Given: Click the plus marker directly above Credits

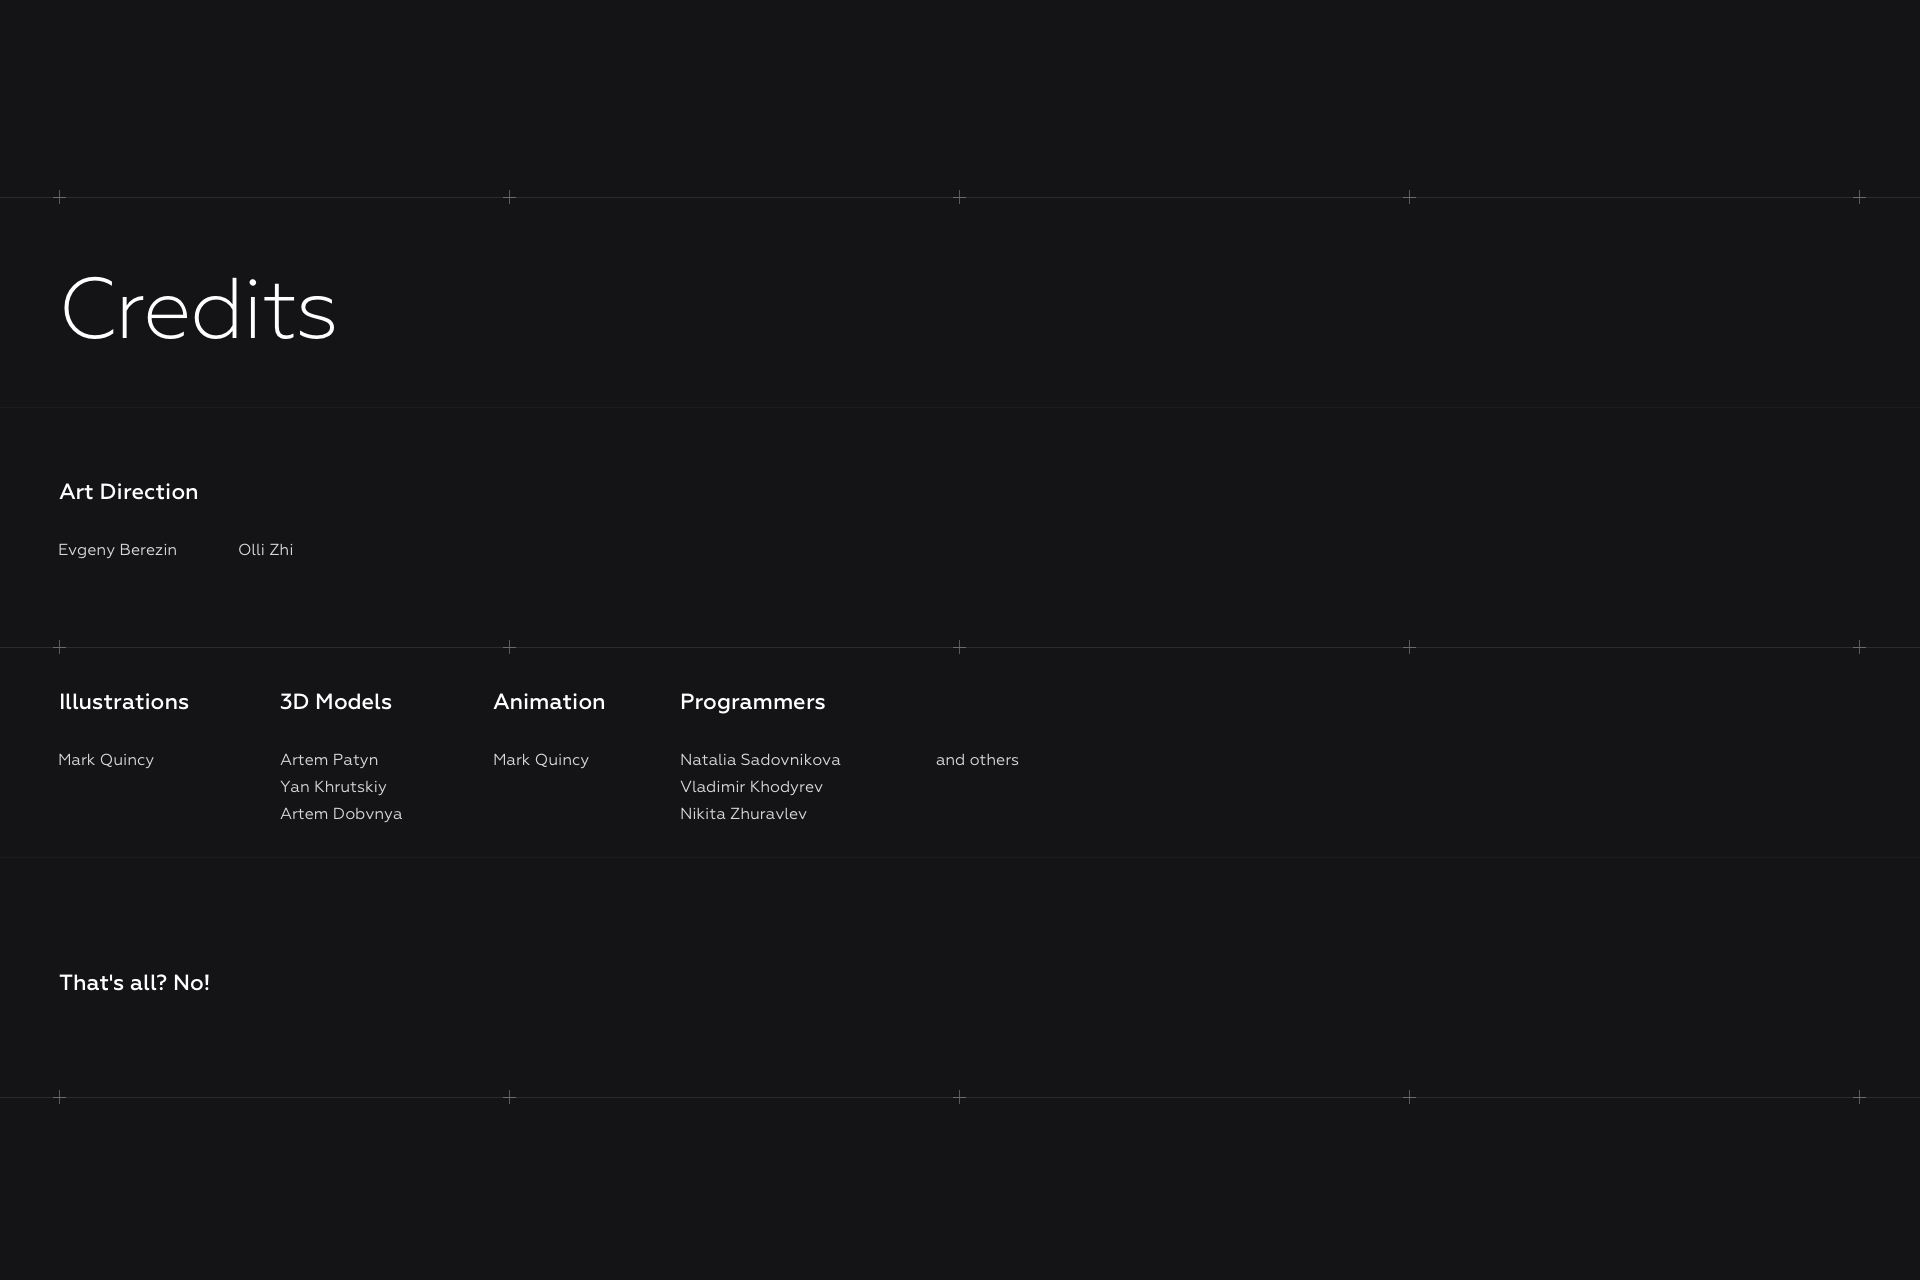Looking at the screenshot, I should coord(60,197).
